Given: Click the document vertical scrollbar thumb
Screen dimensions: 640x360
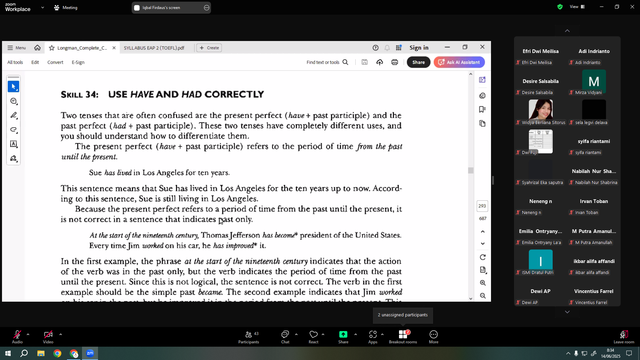Looking at the screenshot, I should 471,170.
